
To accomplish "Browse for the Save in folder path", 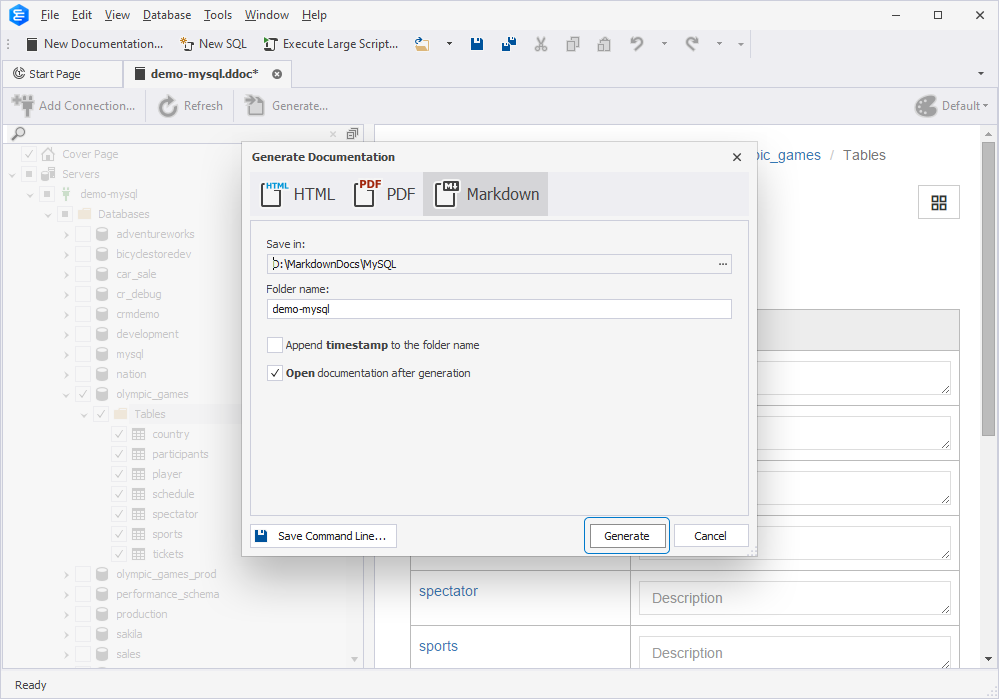I will pos(722,264).
